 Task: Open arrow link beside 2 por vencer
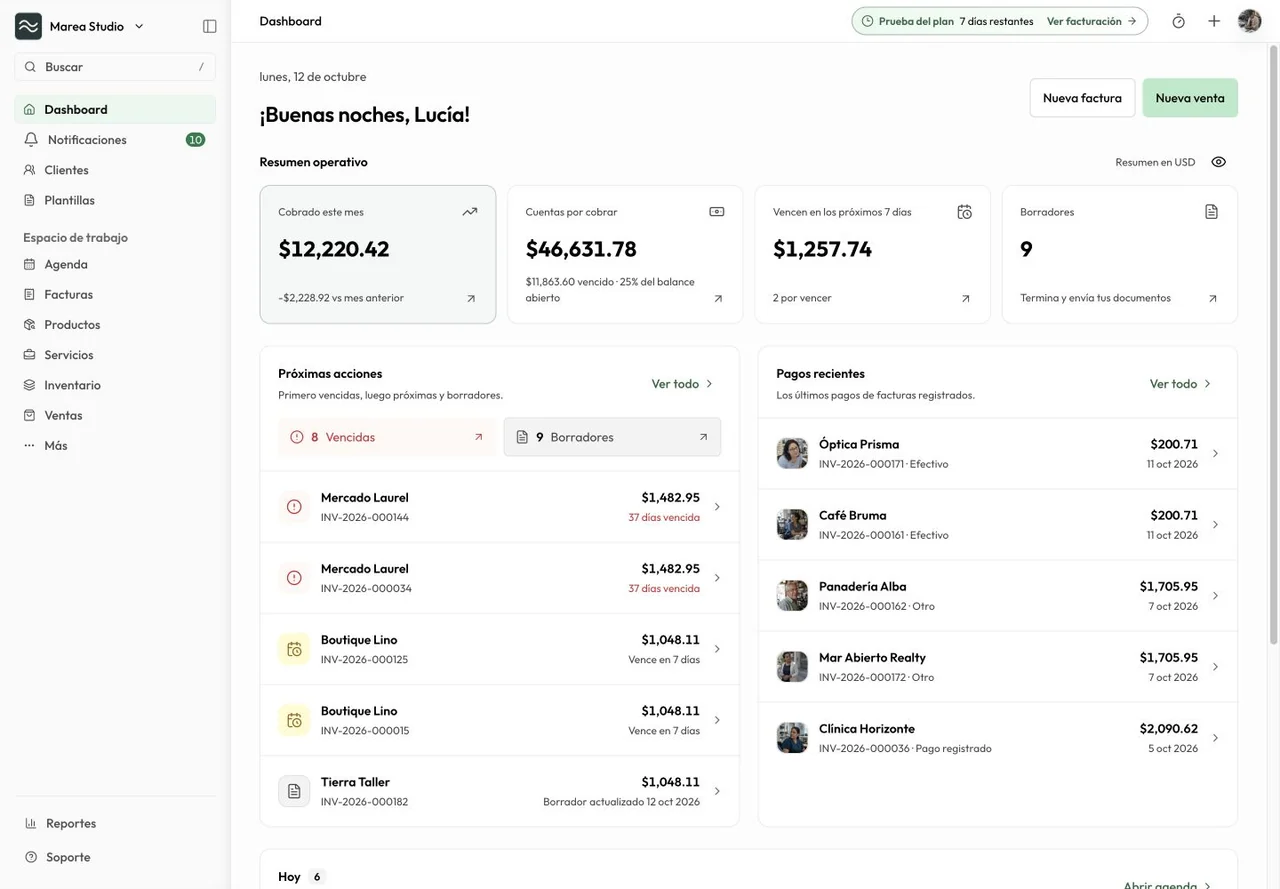pos(966,298)
